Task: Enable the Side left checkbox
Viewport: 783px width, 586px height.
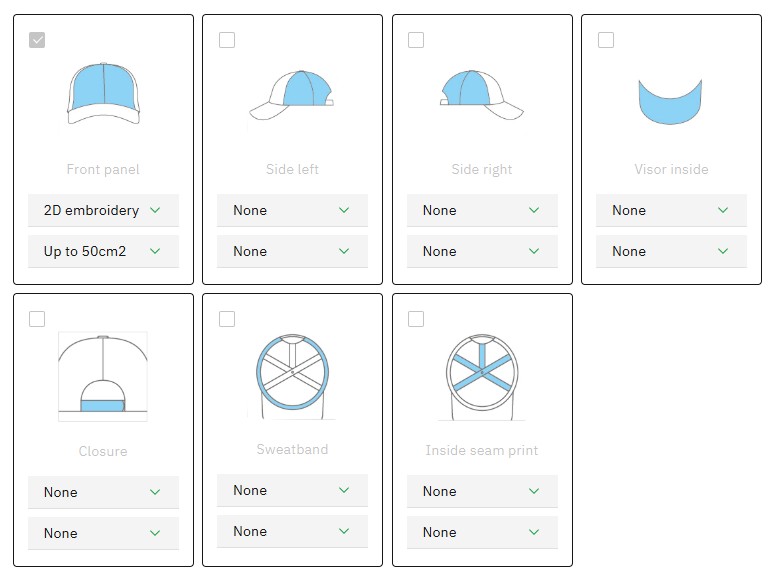Action: click(227, 40)
